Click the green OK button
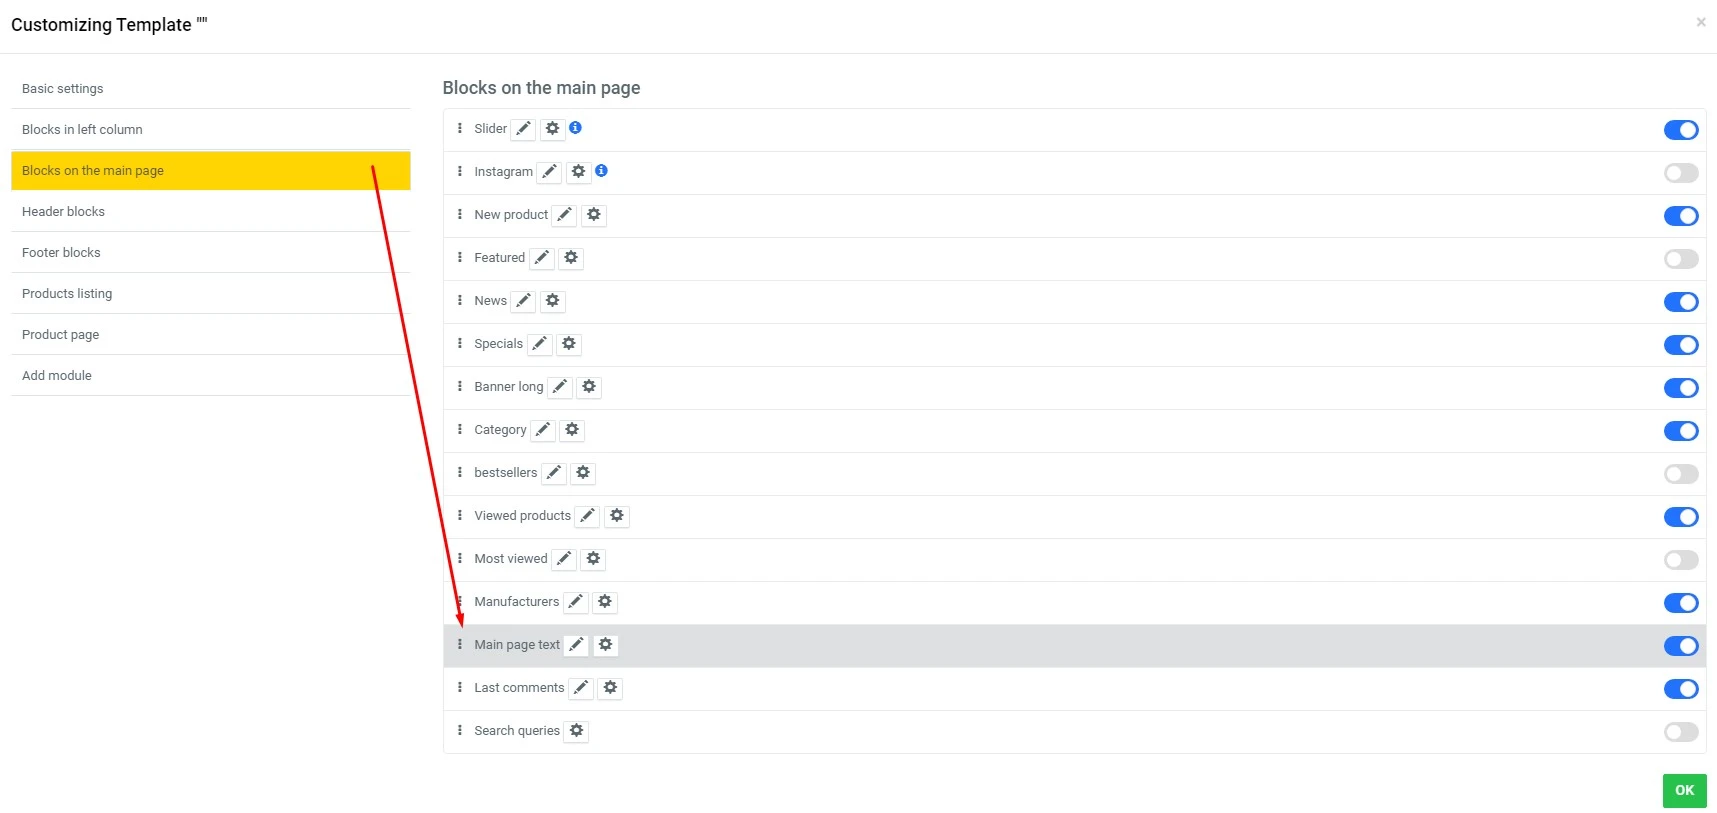Viewport: 1717px width, 813px height. (x=1684, y=790)
